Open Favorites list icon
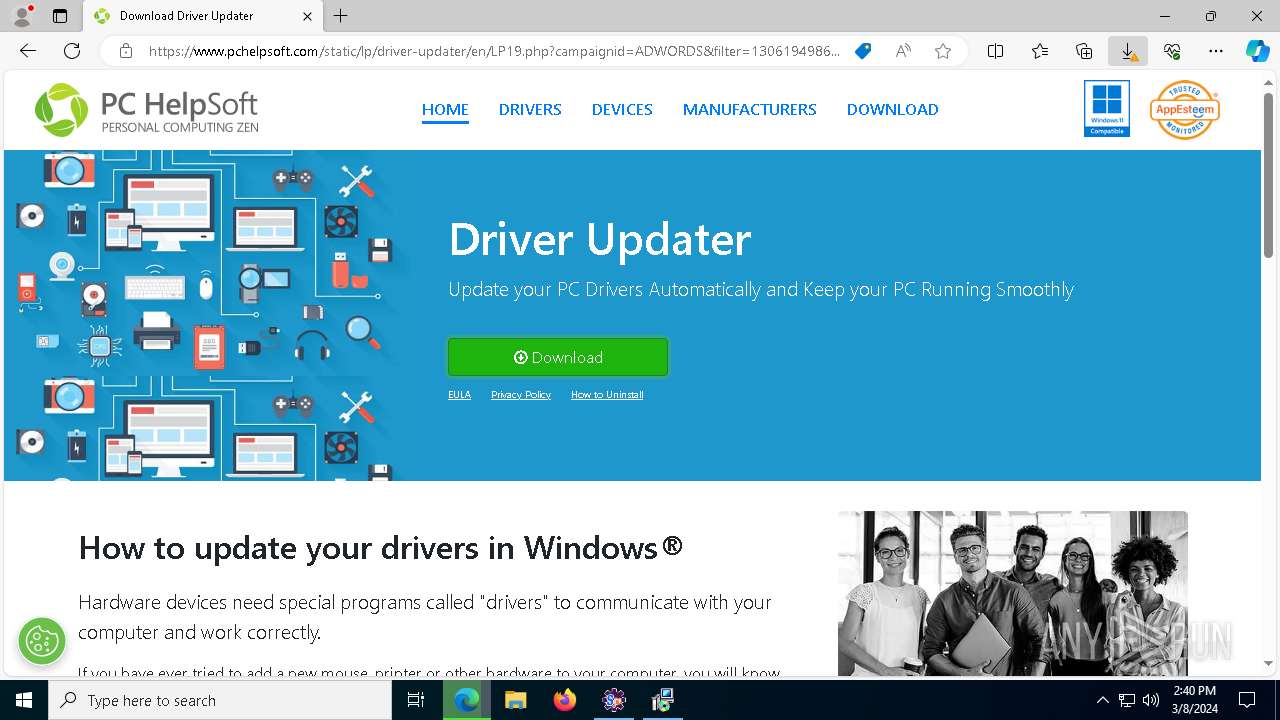Image resolution: width=1280 pixels, height=720 pixels. tap(1040, 51)
